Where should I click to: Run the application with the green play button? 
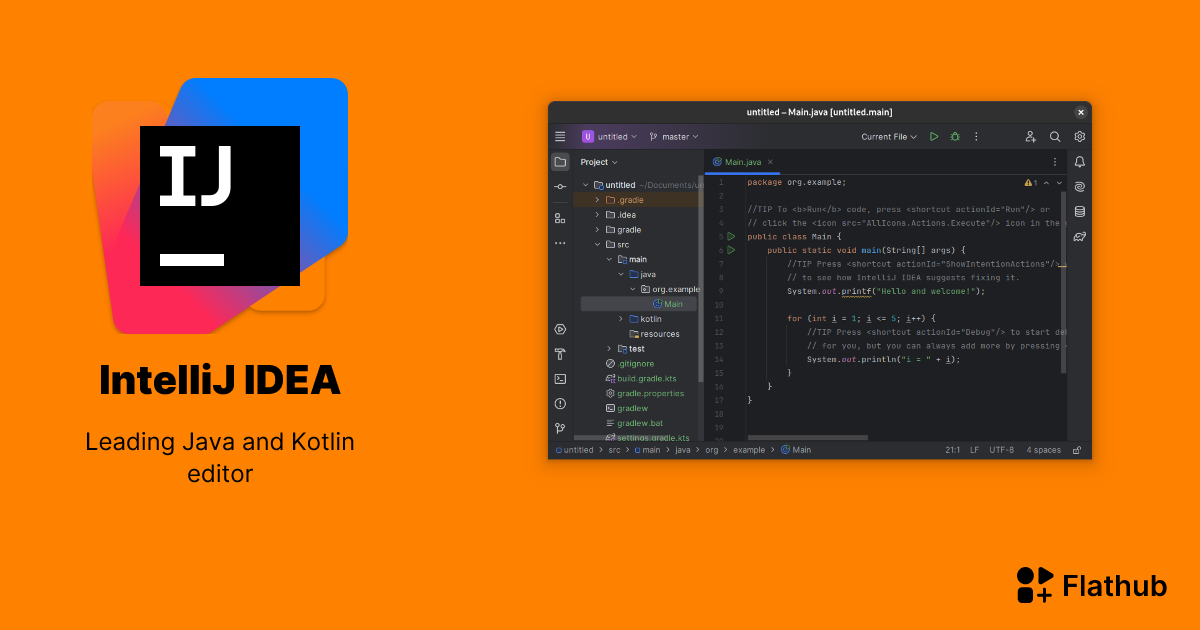click(x=933, y=136)
